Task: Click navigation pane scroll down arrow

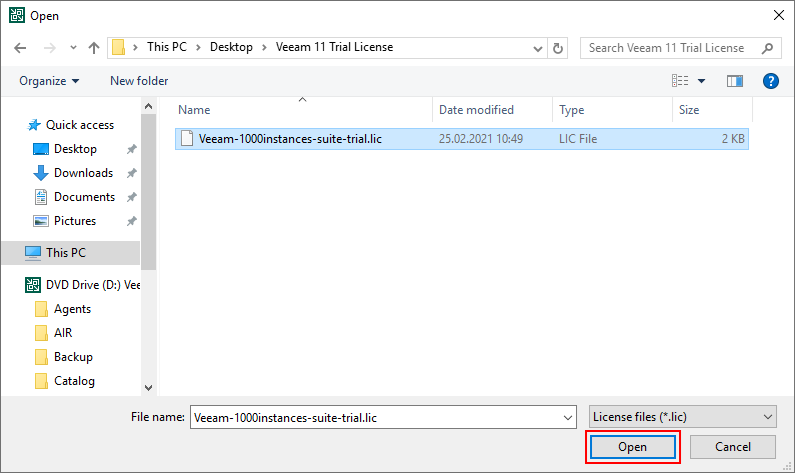Action: click(149, 388)
